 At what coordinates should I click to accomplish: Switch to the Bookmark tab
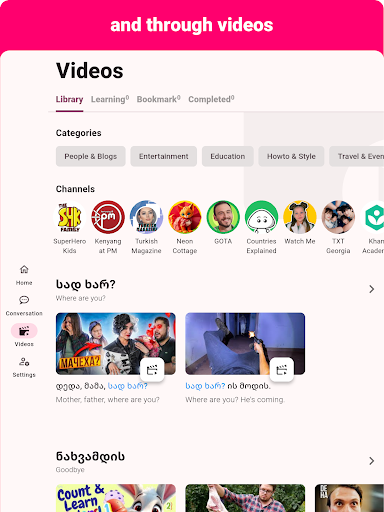pos(159,99)
